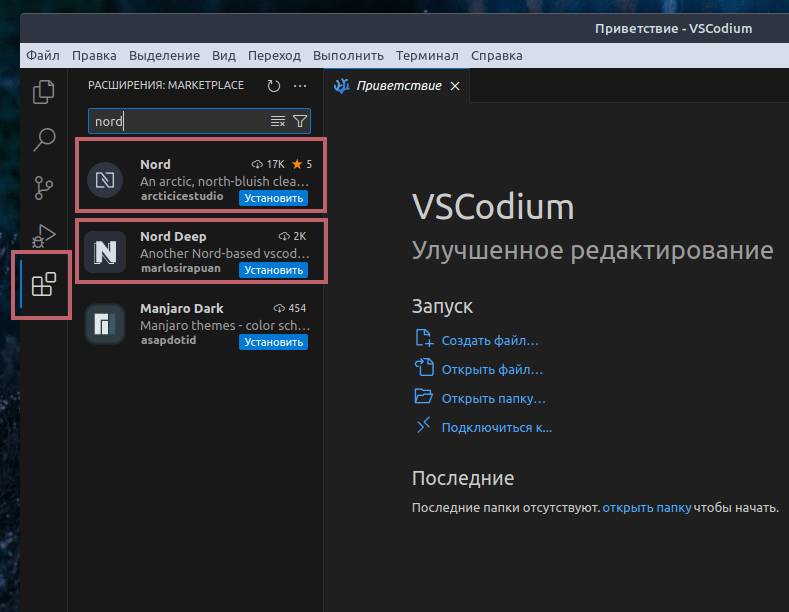Install the Nord extension
Screen dimensions: 789x612
pyautogui.click(x=273, y=198)
